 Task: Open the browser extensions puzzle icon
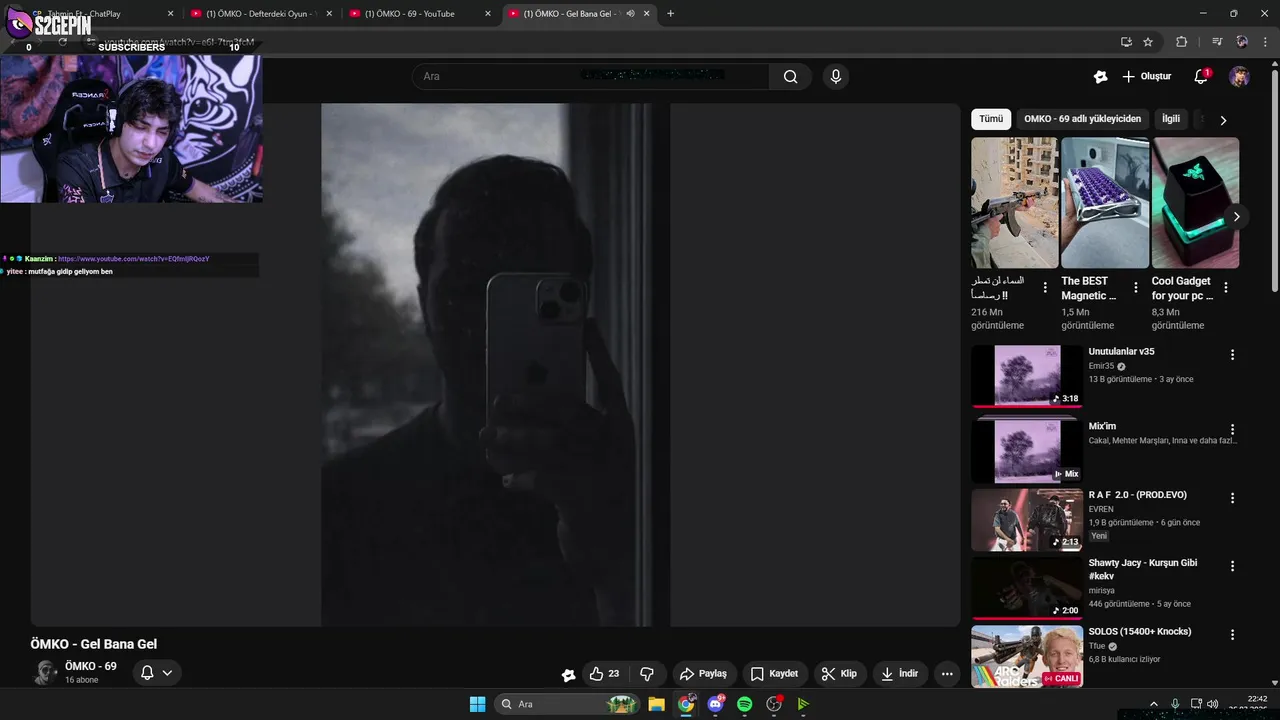click(1181, 42)
